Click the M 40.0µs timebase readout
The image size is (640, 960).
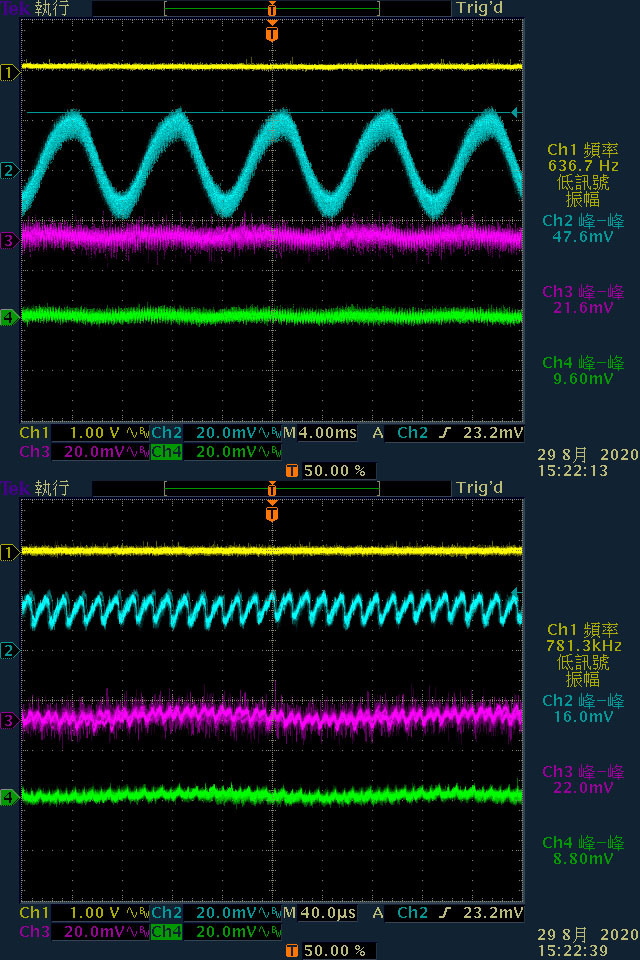320,913
